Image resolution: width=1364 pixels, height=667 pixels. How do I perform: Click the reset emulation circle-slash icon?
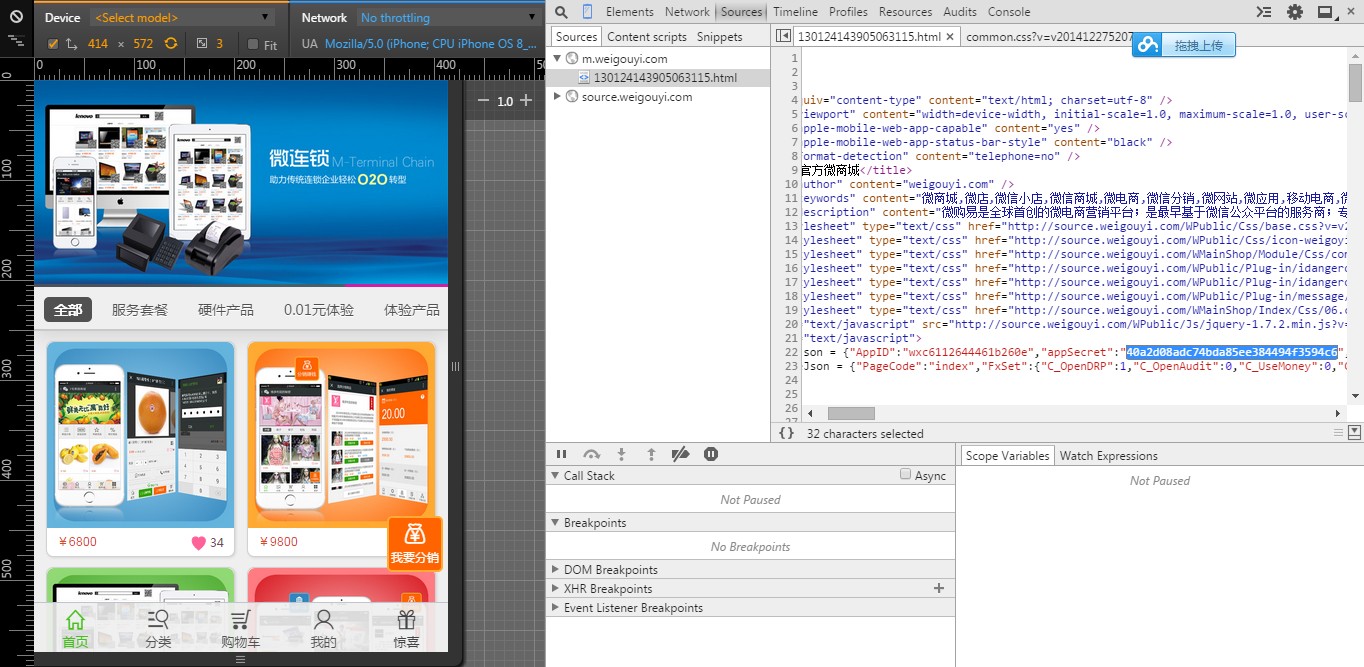tap(16, 17)
